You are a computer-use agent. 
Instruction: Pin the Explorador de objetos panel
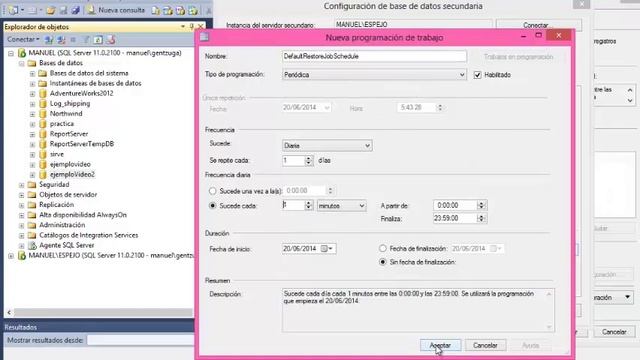pos(191,27)
